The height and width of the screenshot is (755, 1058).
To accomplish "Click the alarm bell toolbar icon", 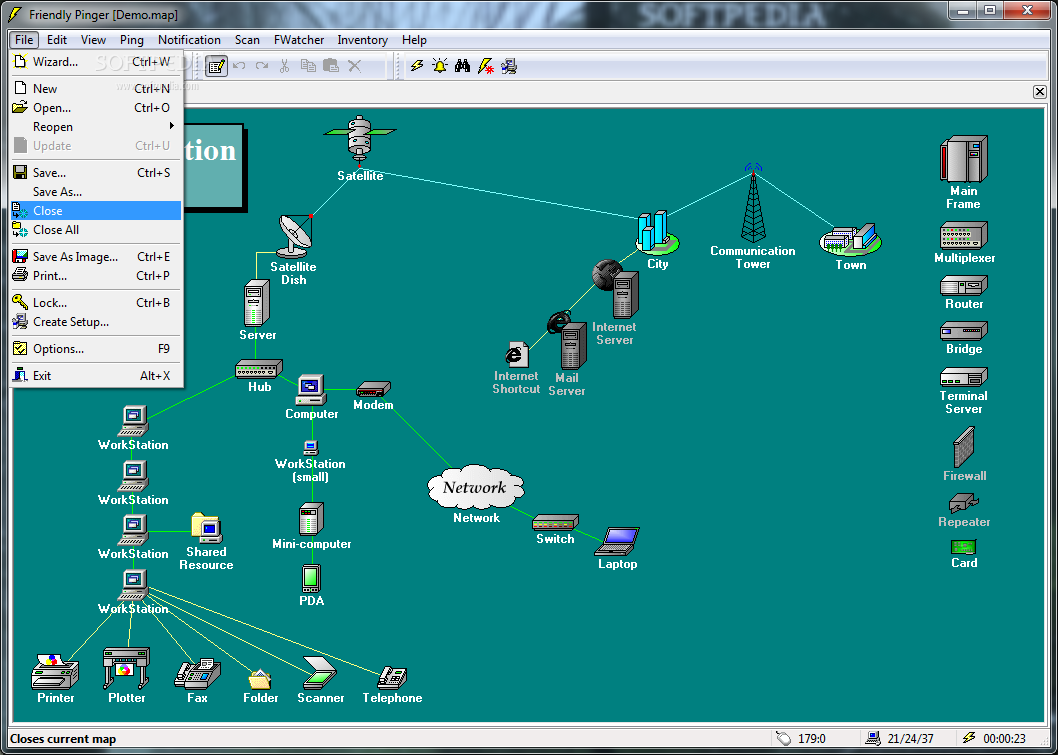I will (x=440, y=65).
